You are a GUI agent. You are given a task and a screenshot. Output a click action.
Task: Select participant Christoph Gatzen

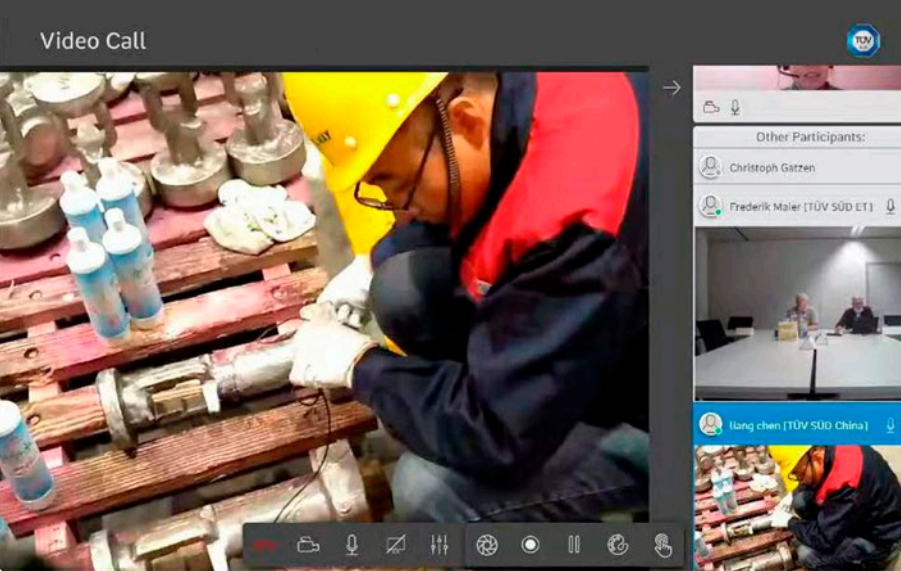[771, 168]
